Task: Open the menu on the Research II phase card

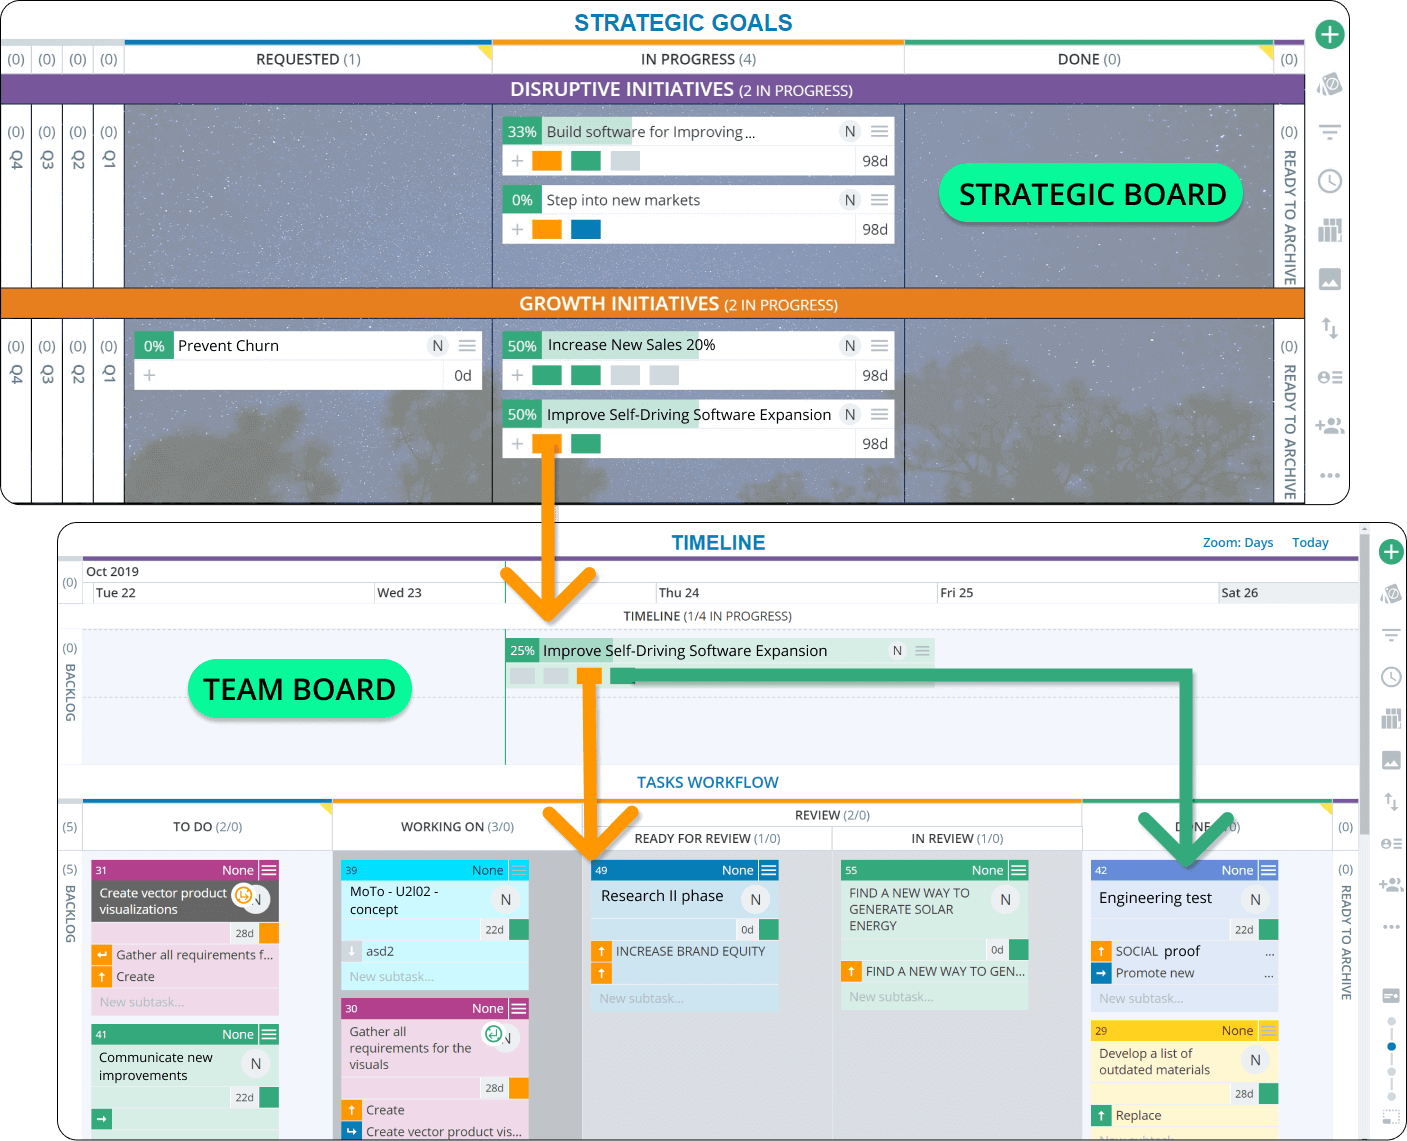Action: pyautogui.click(x=768, y=870)
